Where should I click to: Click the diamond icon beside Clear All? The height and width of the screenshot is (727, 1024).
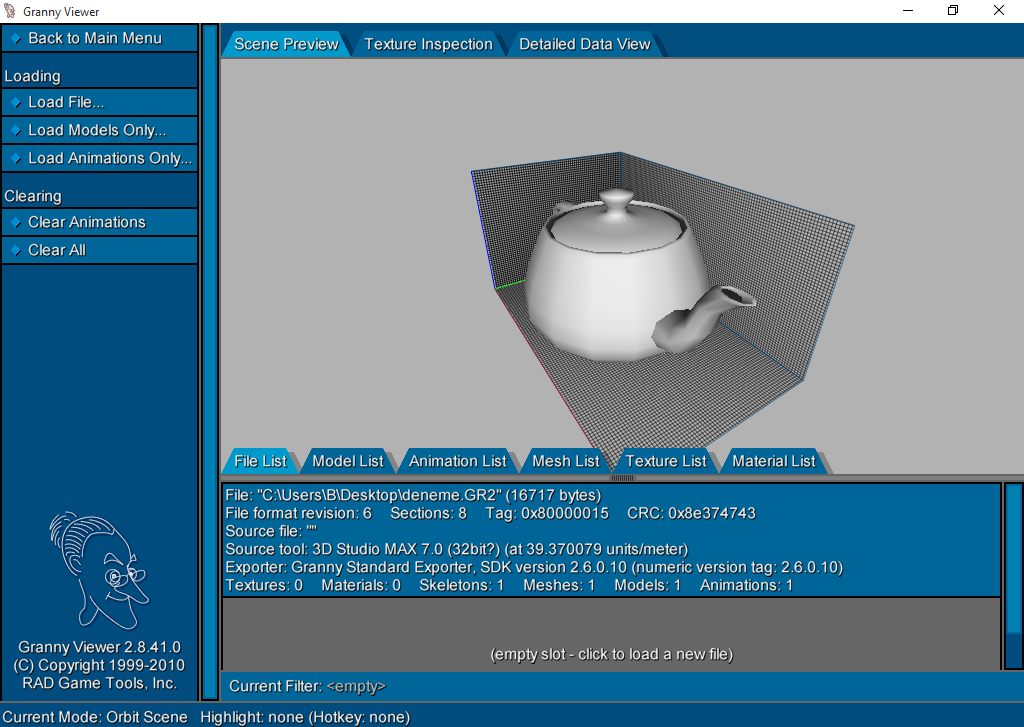pos(16,251)
